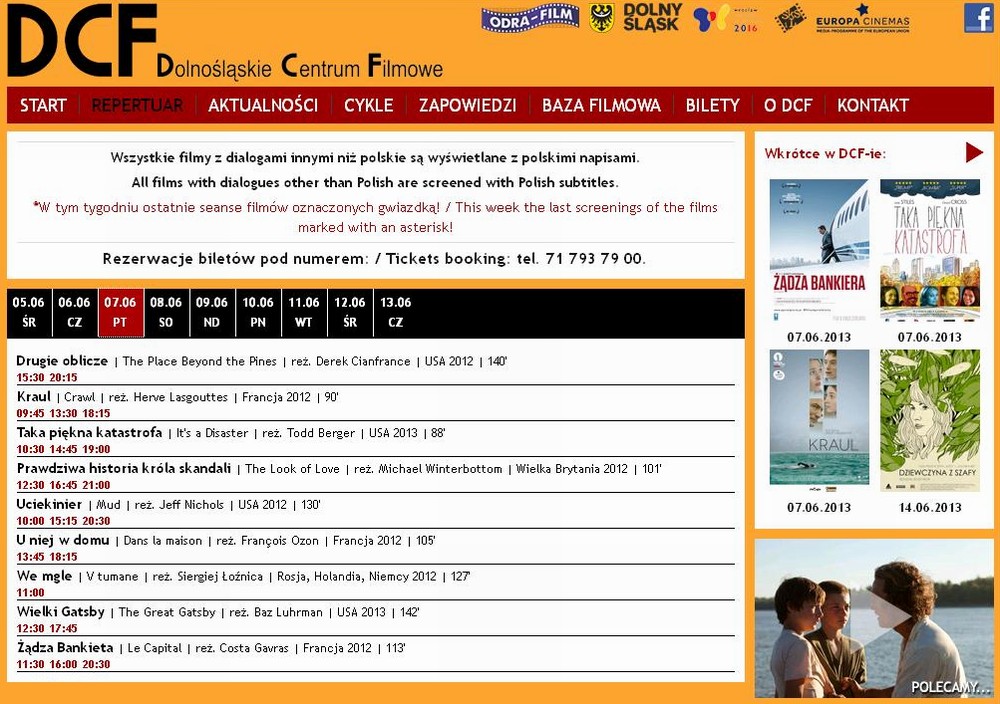Open the Bilety menu page
This screenshot has height=704, width=1000.
(712, 105)
